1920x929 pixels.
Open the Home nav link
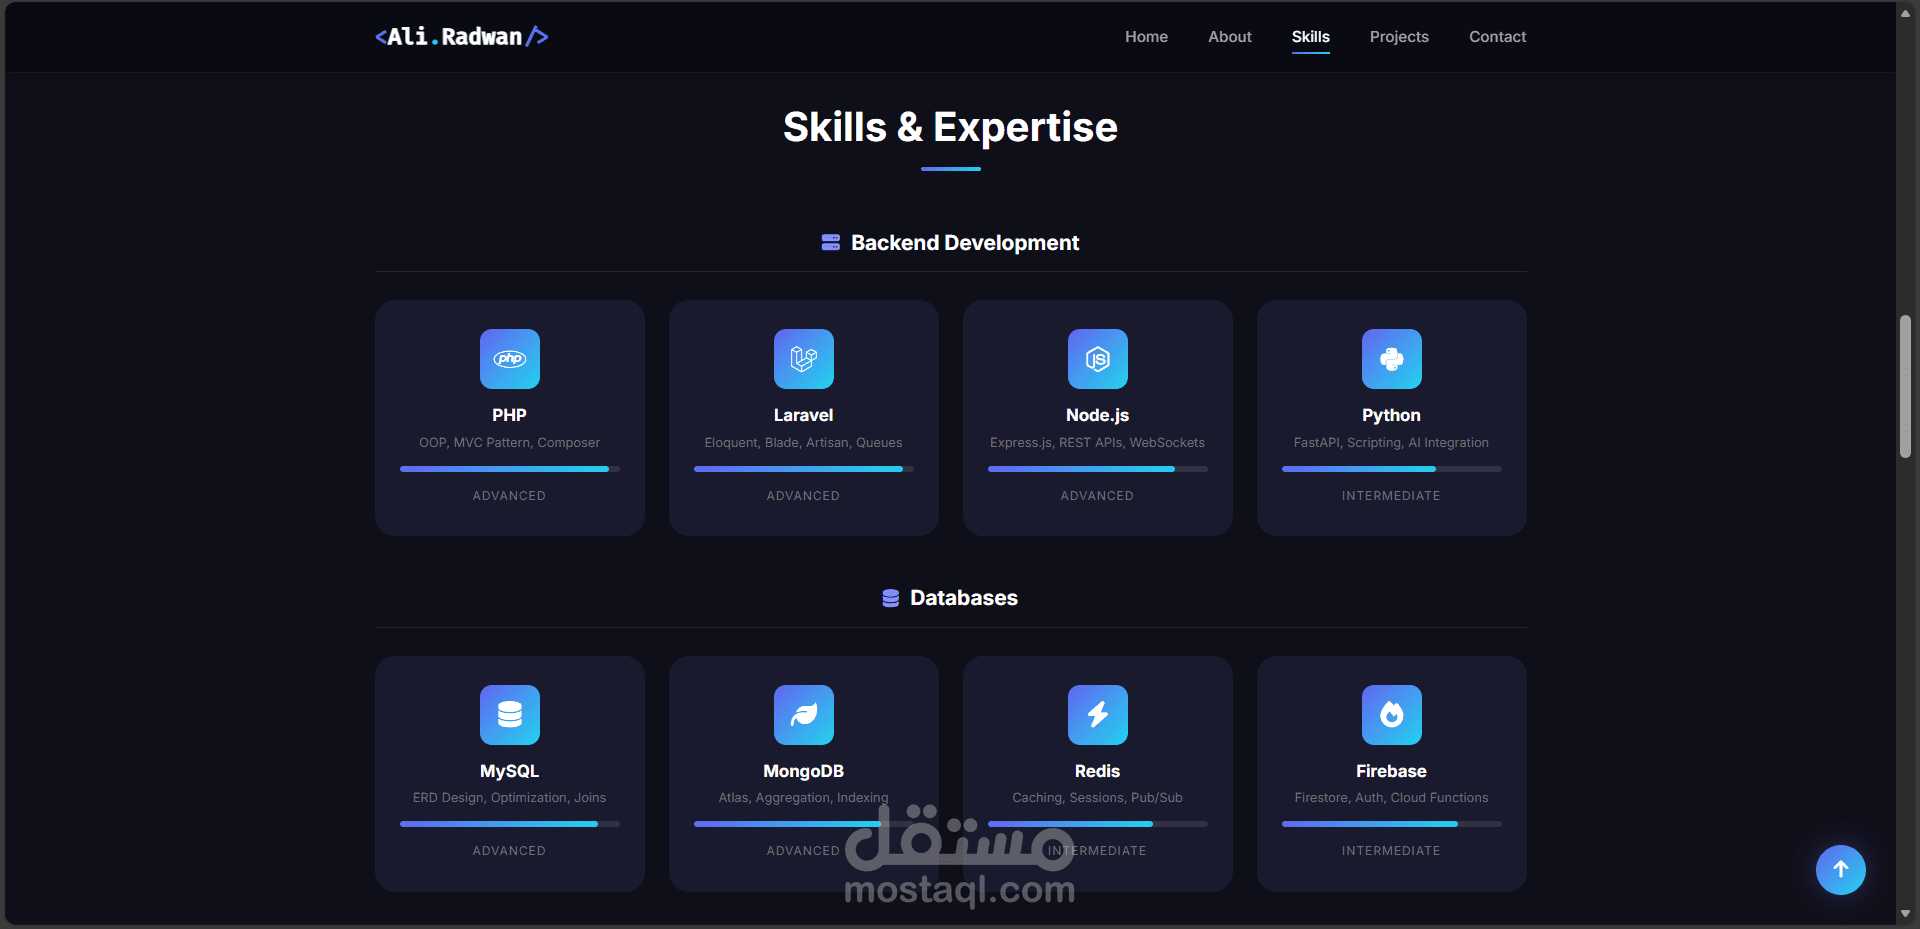click(x=1146, y=37)
